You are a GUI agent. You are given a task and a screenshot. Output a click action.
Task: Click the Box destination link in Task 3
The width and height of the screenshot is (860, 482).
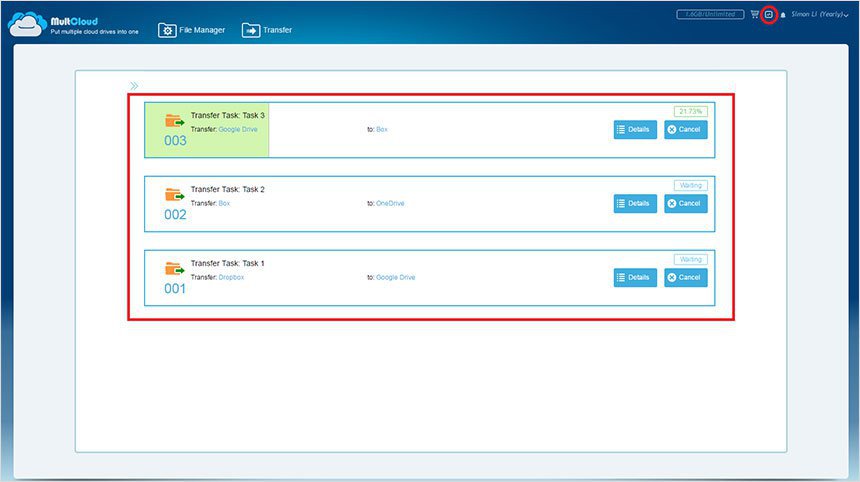click(x=382, y=129)
